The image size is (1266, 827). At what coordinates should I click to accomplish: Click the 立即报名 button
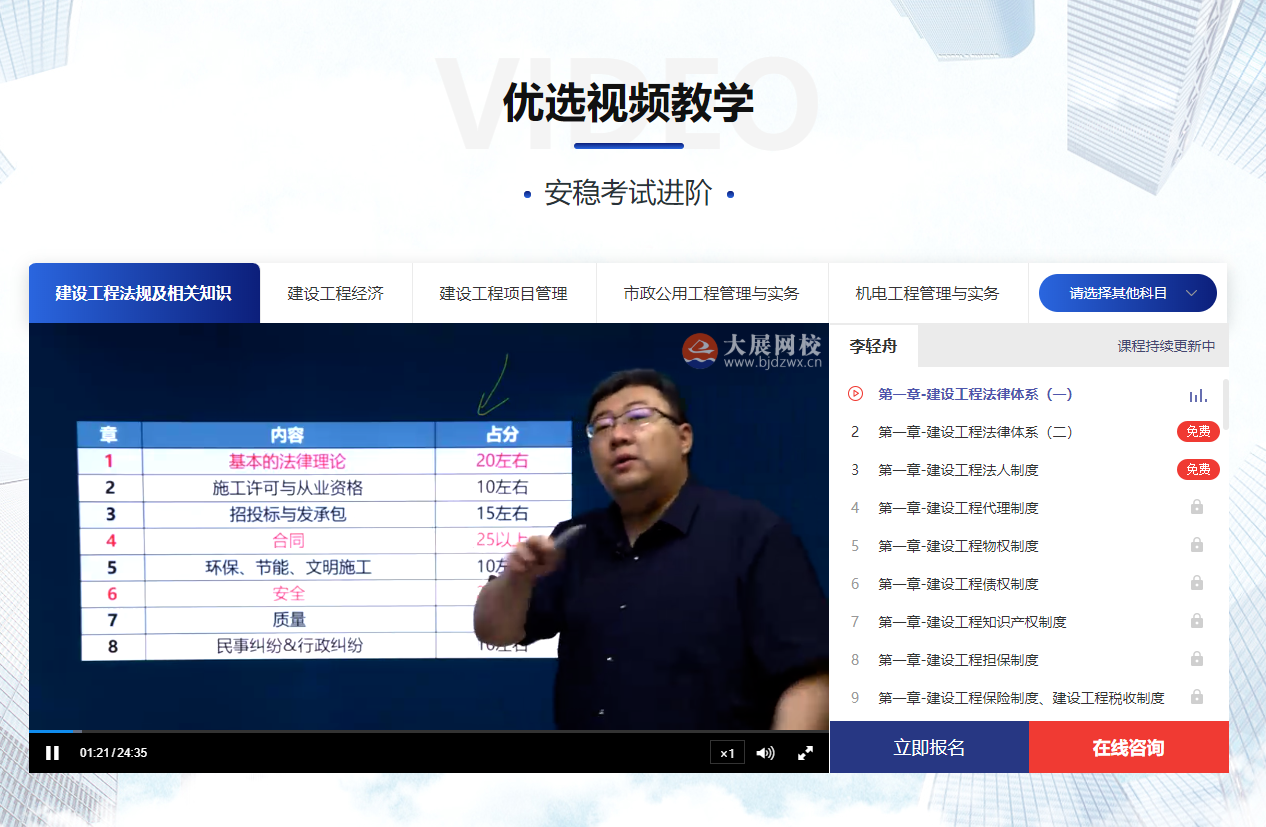[x=929, y=748]
